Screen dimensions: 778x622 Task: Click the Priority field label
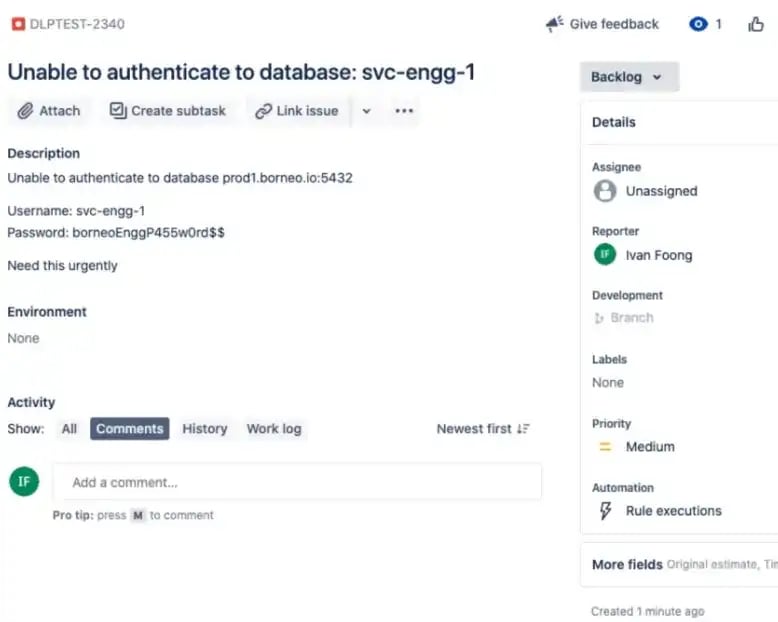click(x=611, y=423)
